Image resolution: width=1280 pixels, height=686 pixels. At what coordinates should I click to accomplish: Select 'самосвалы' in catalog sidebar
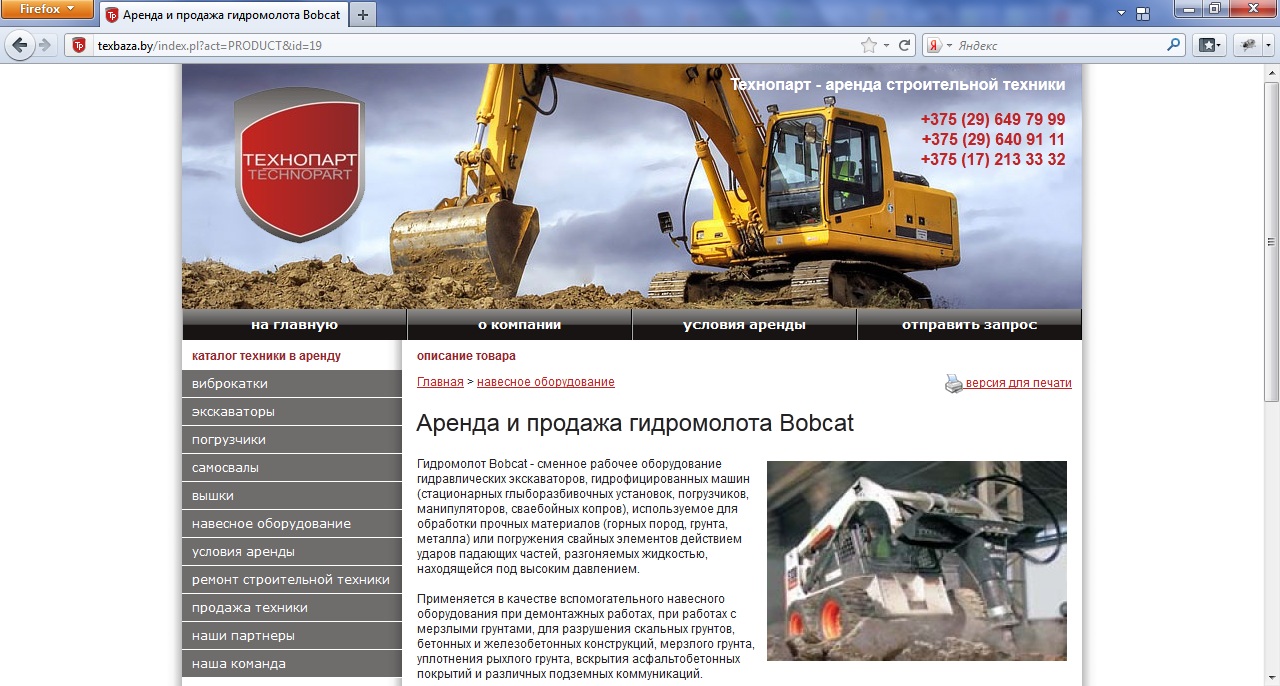(292, 468)
